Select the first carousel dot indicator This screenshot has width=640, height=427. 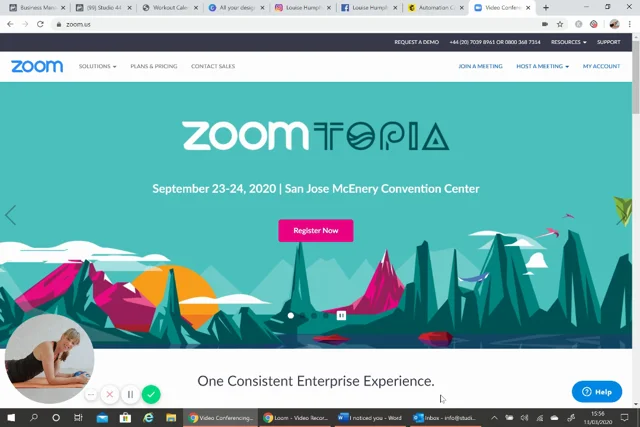pos(291,315)
